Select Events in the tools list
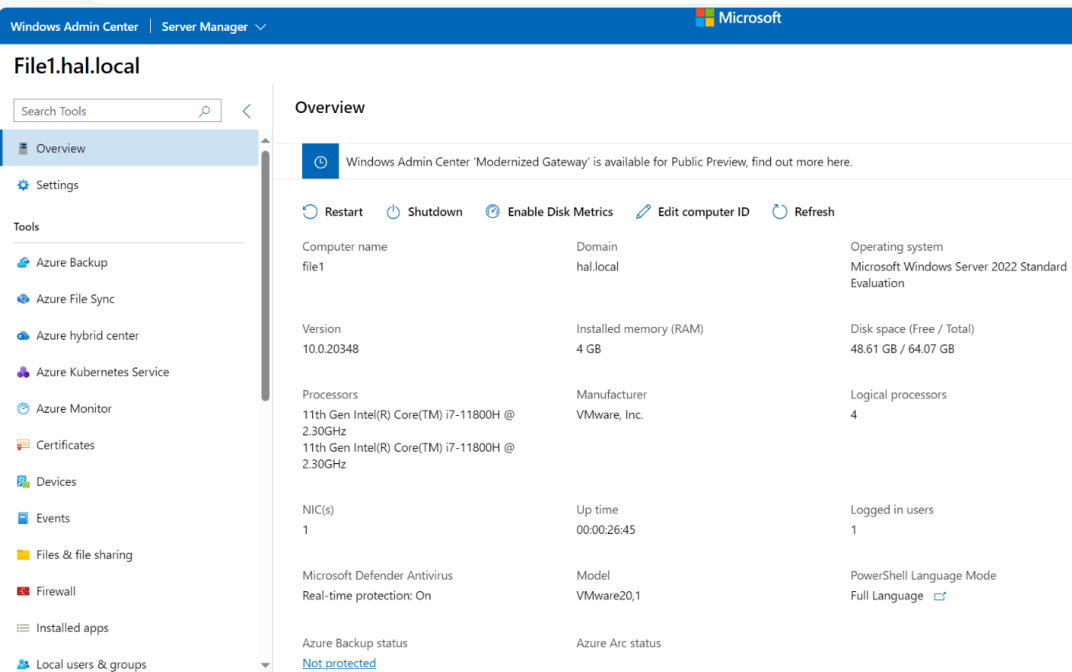The height and width of the screenshot is (672, 1072). click(x=53, y=518)
